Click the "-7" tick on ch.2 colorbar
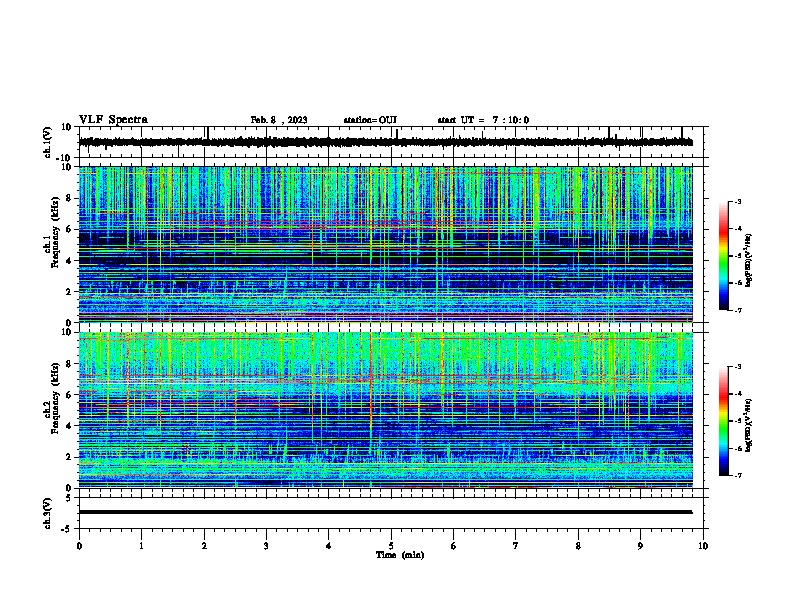The height and width of the screenshot is (612, 792). click(737, 475)
